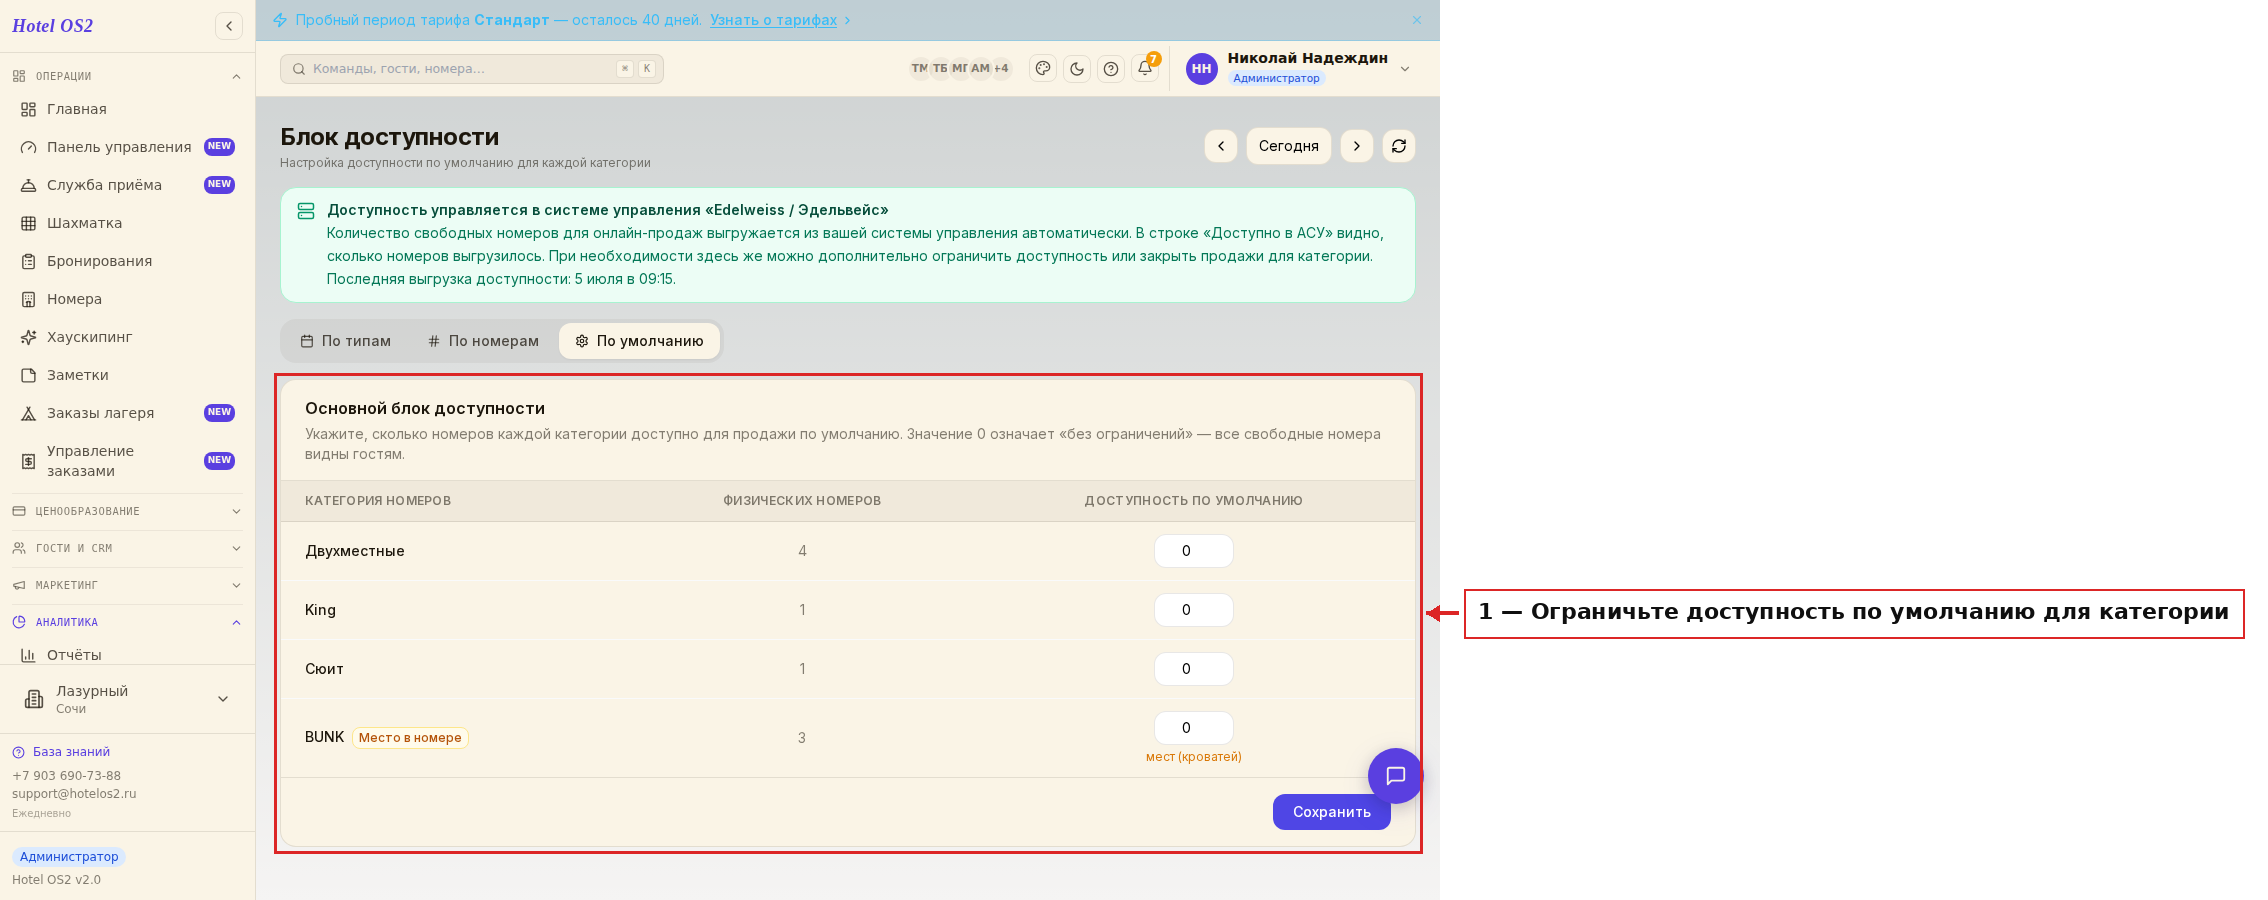Open the support chat bubble
Viewport: 2268px width, 900px height.
[x=1395, y=776]
